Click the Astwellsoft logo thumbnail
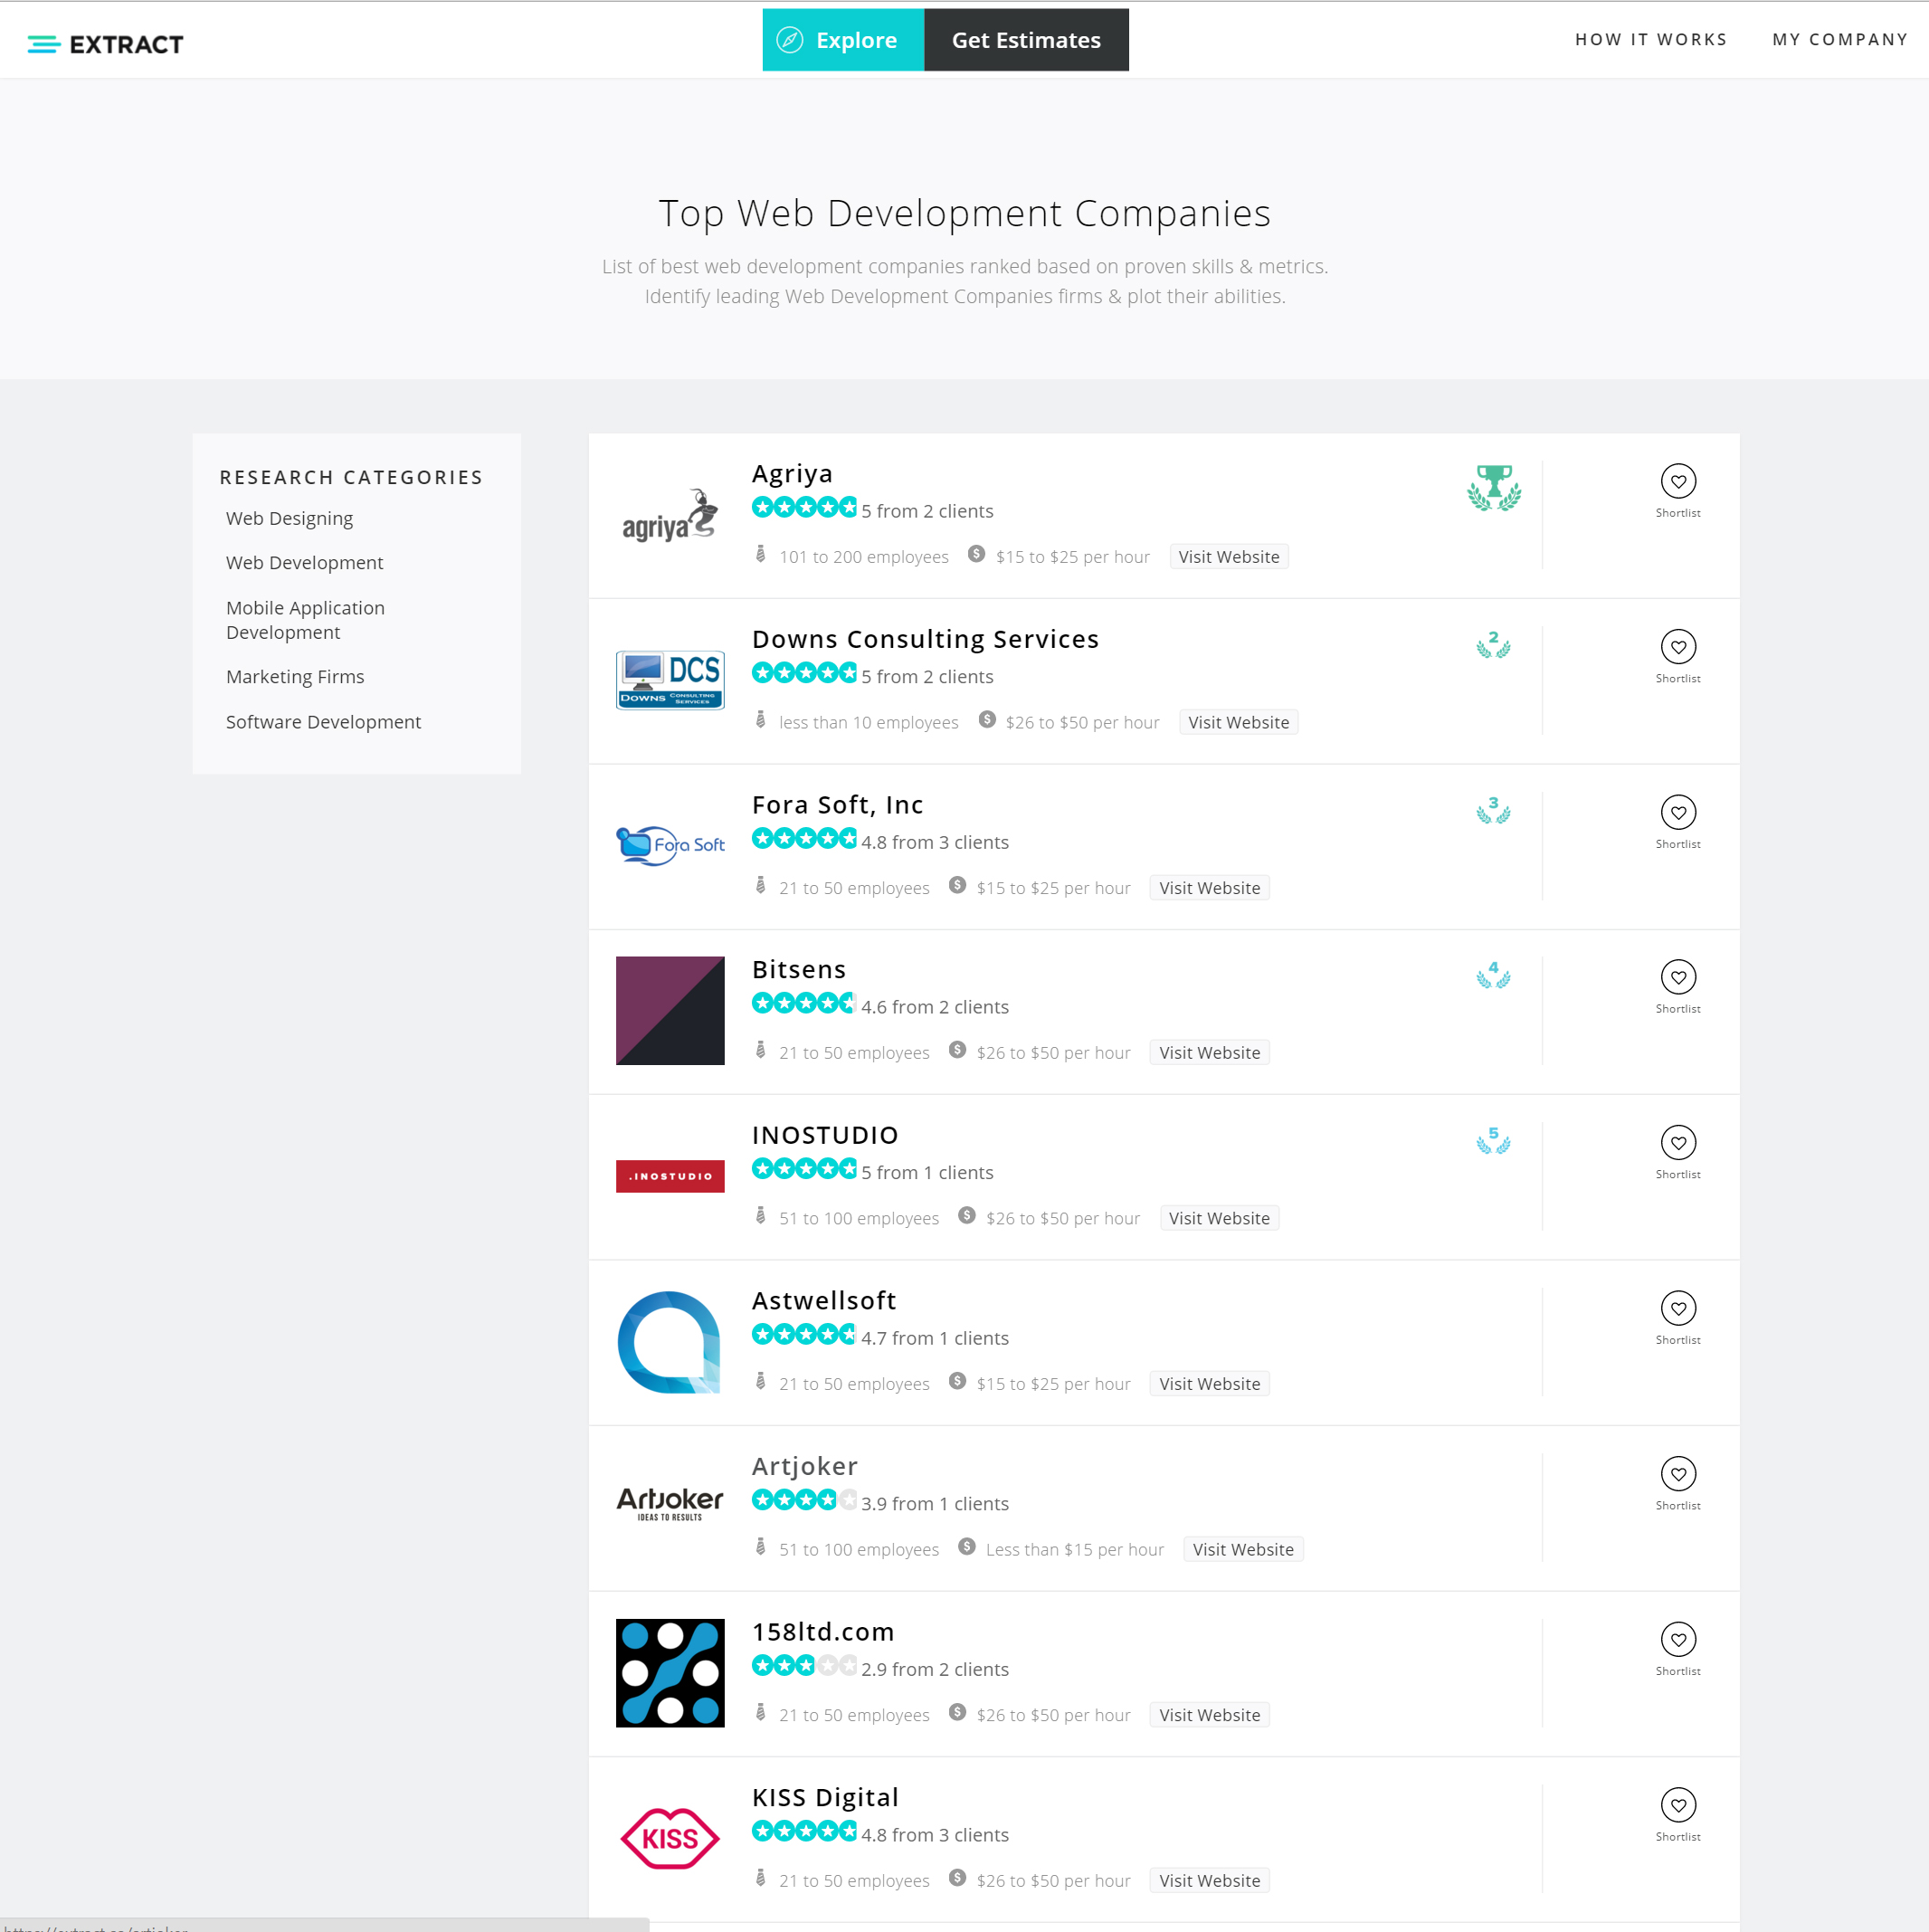 [670, 1342]
